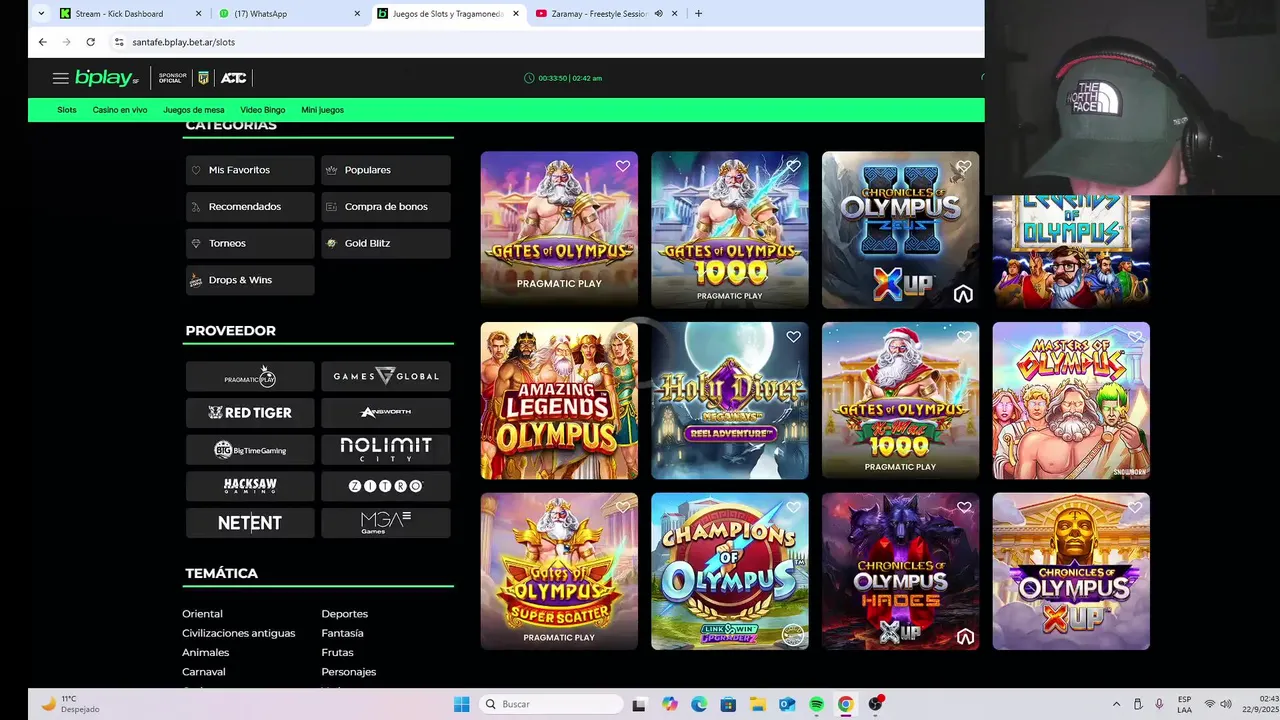Filter by Ainsworth provider
1280x720 pixels.
tap(386, 413)
